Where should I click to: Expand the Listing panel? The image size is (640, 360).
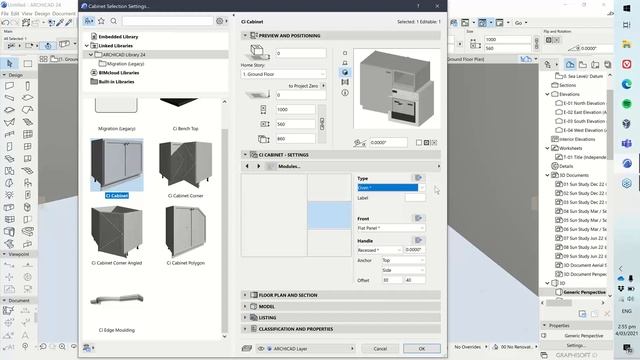[245, 317]
